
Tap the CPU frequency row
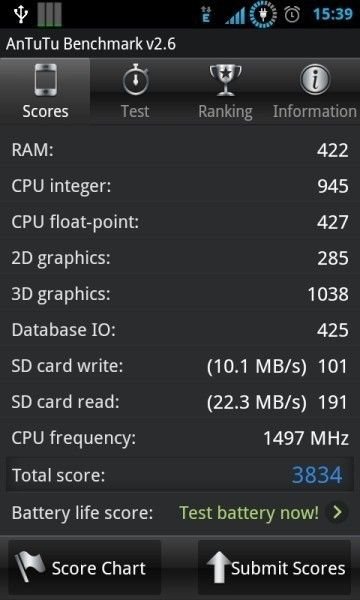click(180, 438)
